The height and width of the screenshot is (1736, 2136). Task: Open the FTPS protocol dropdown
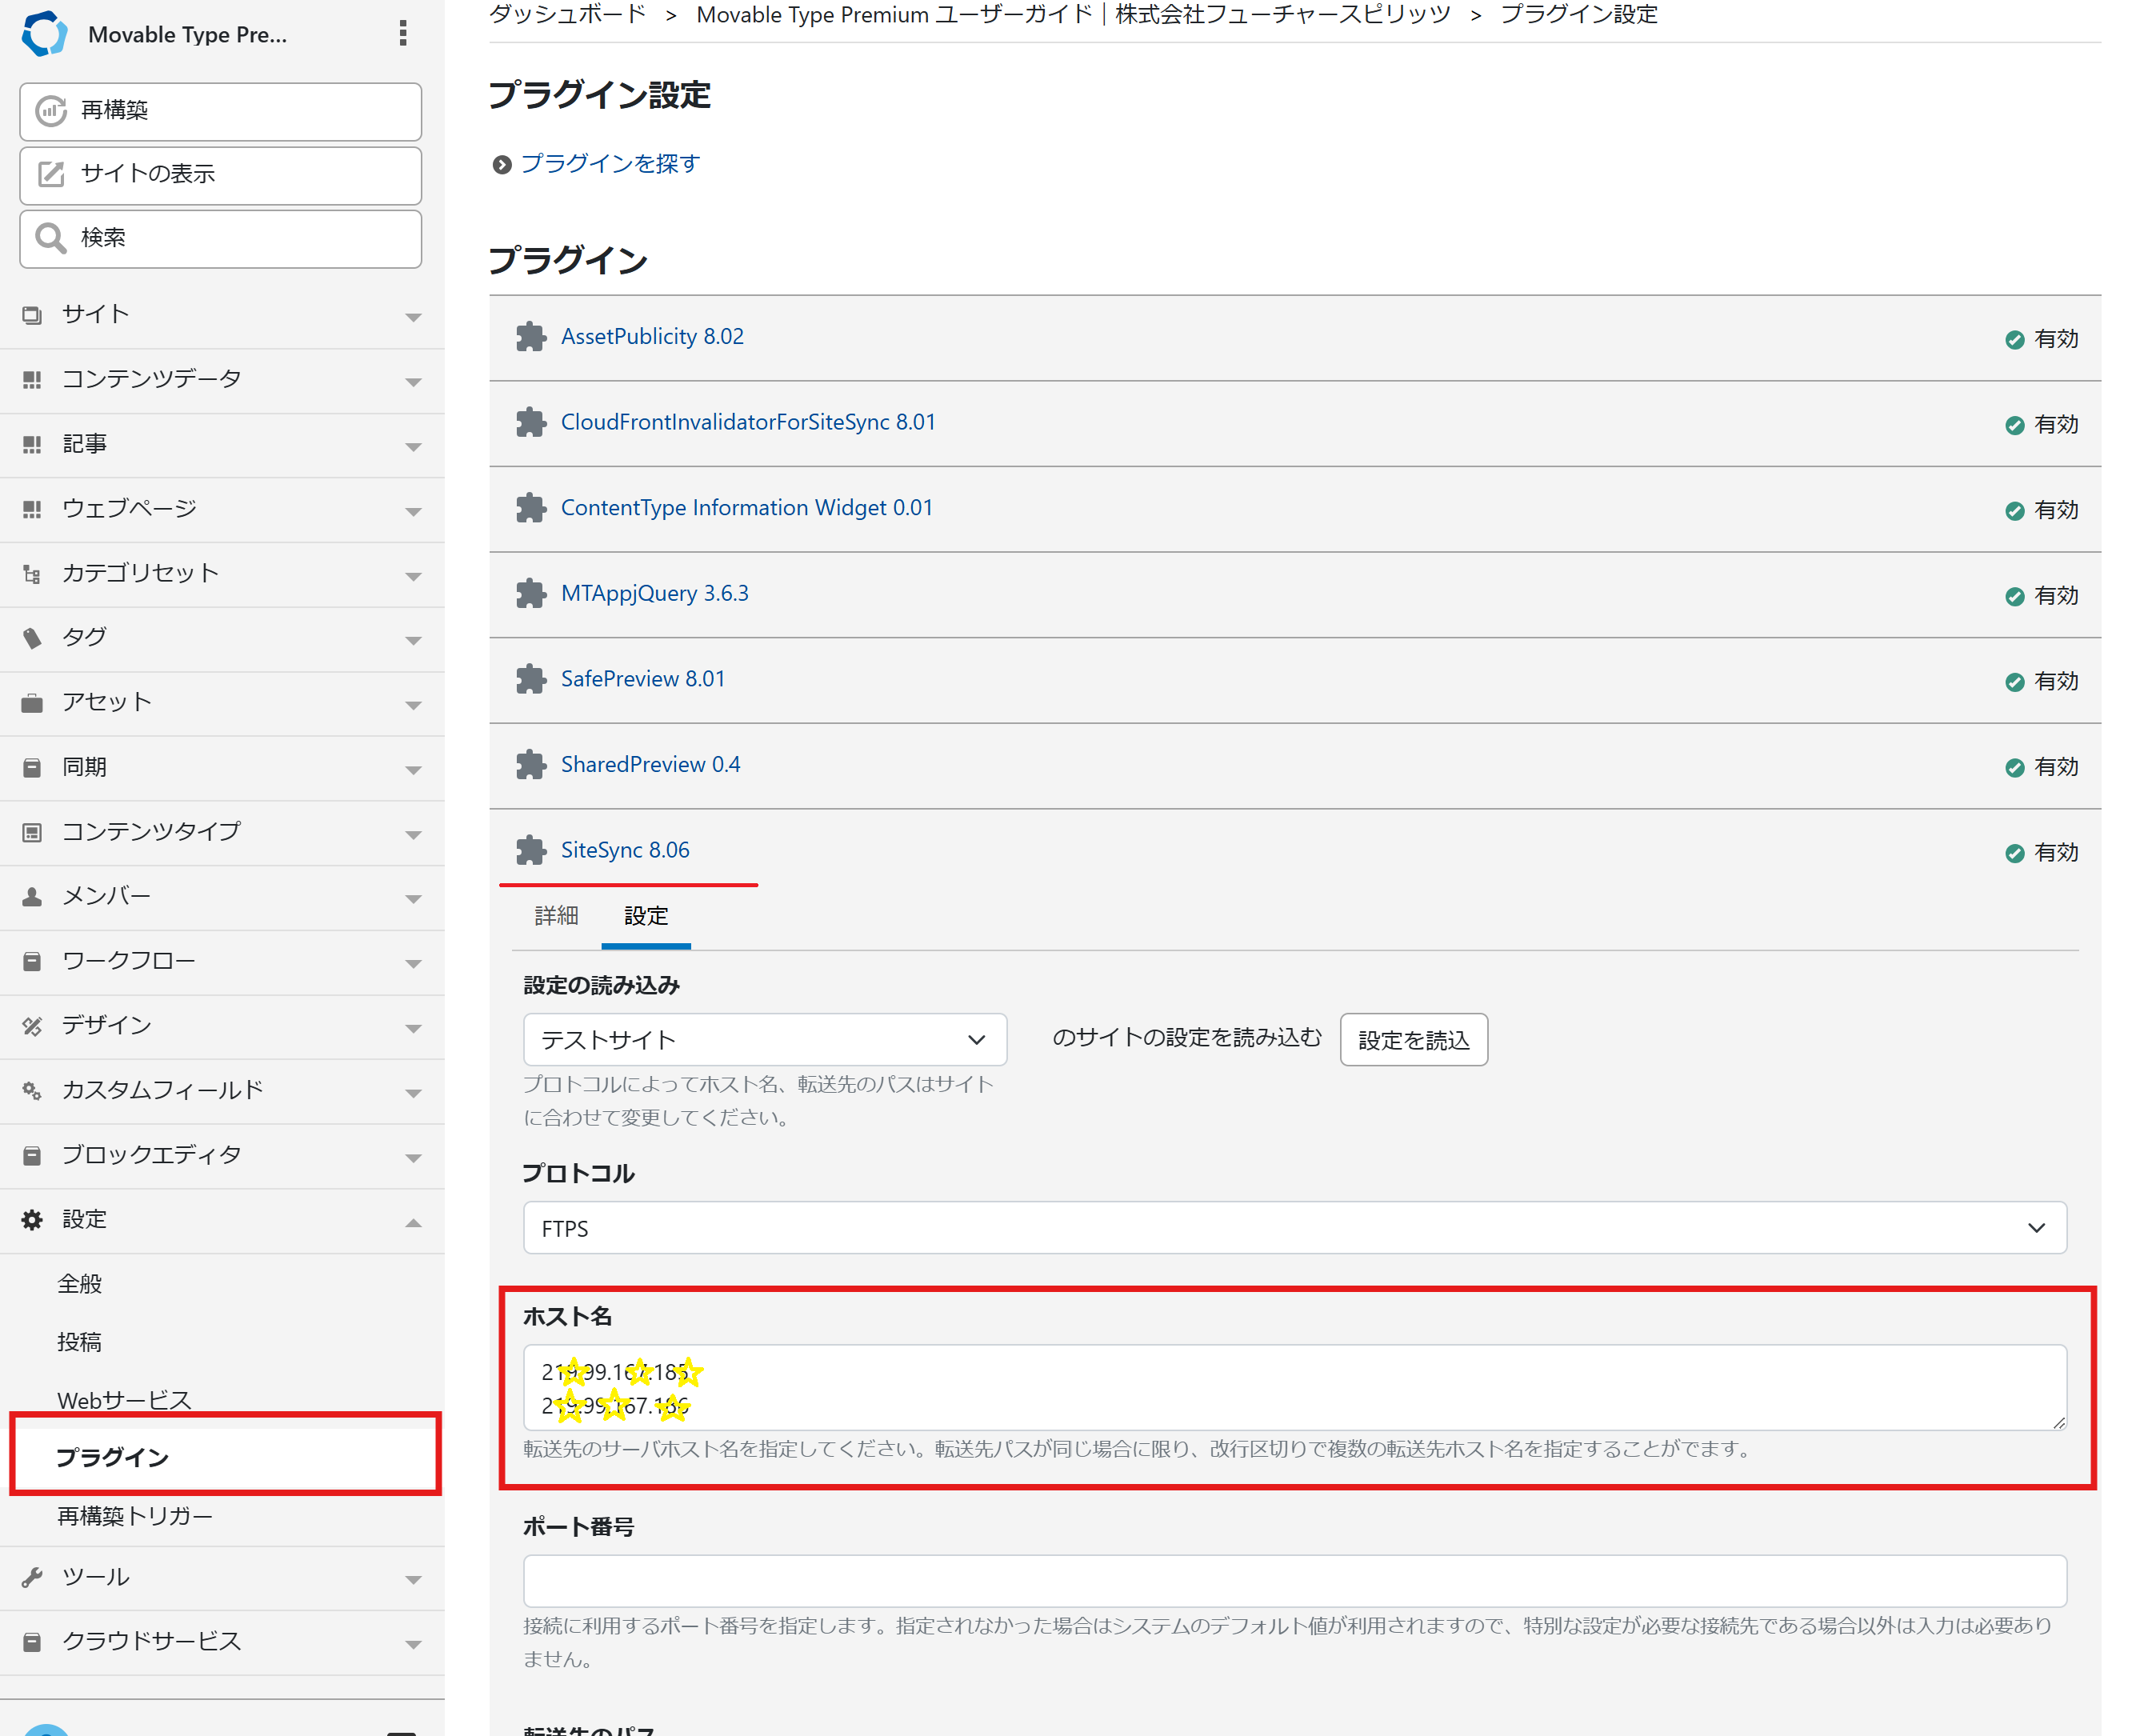click(1294, 1228)
